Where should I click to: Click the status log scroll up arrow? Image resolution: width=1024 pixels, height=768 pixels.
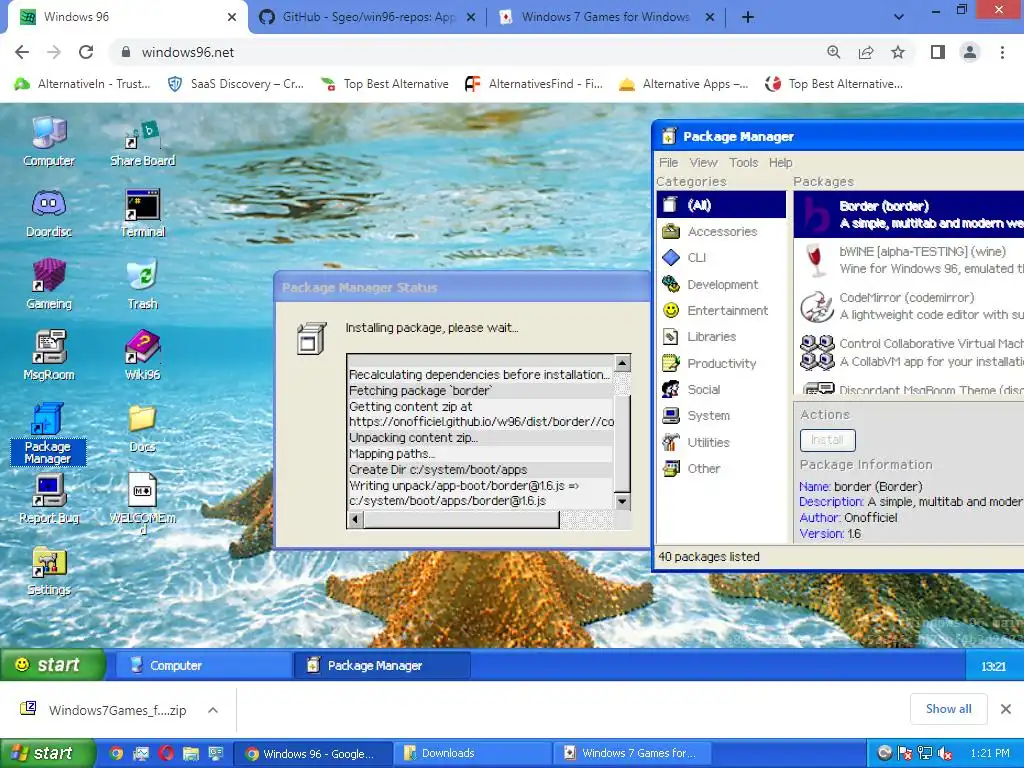(622, 362)
